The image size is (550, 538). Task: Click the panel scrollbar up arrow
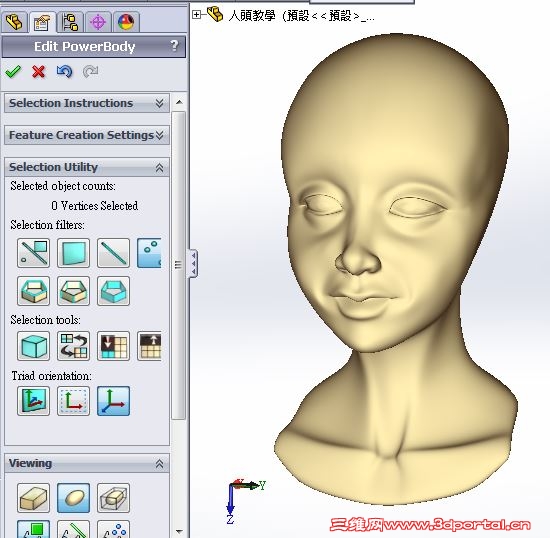click(179, 102)
